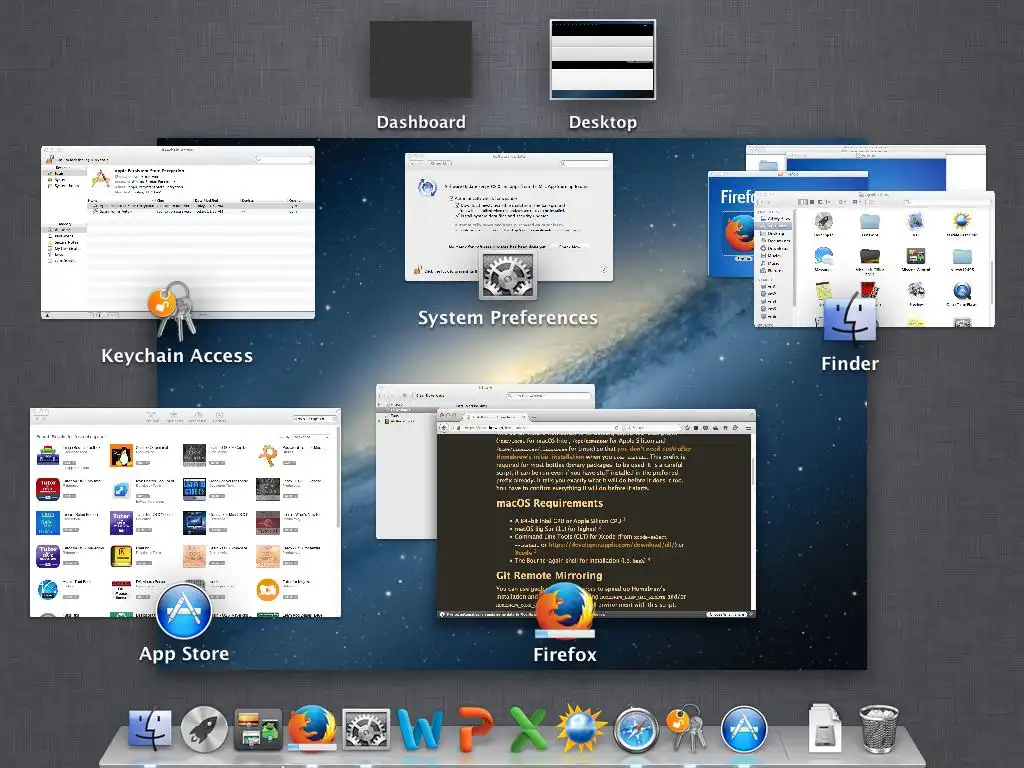Click the Keychain Access keys badge on its window
1024x768 pixels.
(x=172, y=309)
